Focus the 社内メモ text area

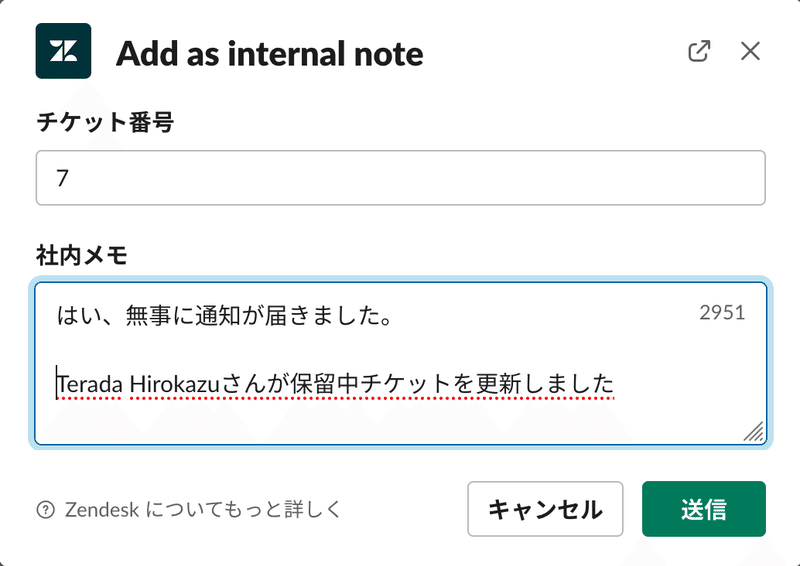401,363
